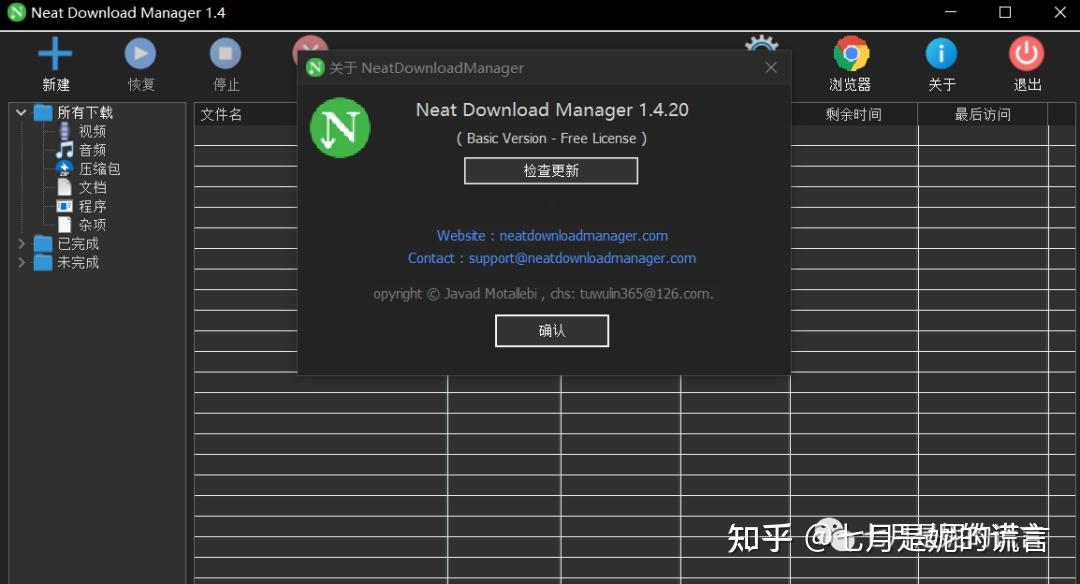Click the green N logo in About dialog
The height and width of the screenshot is (584, 1080).
[340, 128]
